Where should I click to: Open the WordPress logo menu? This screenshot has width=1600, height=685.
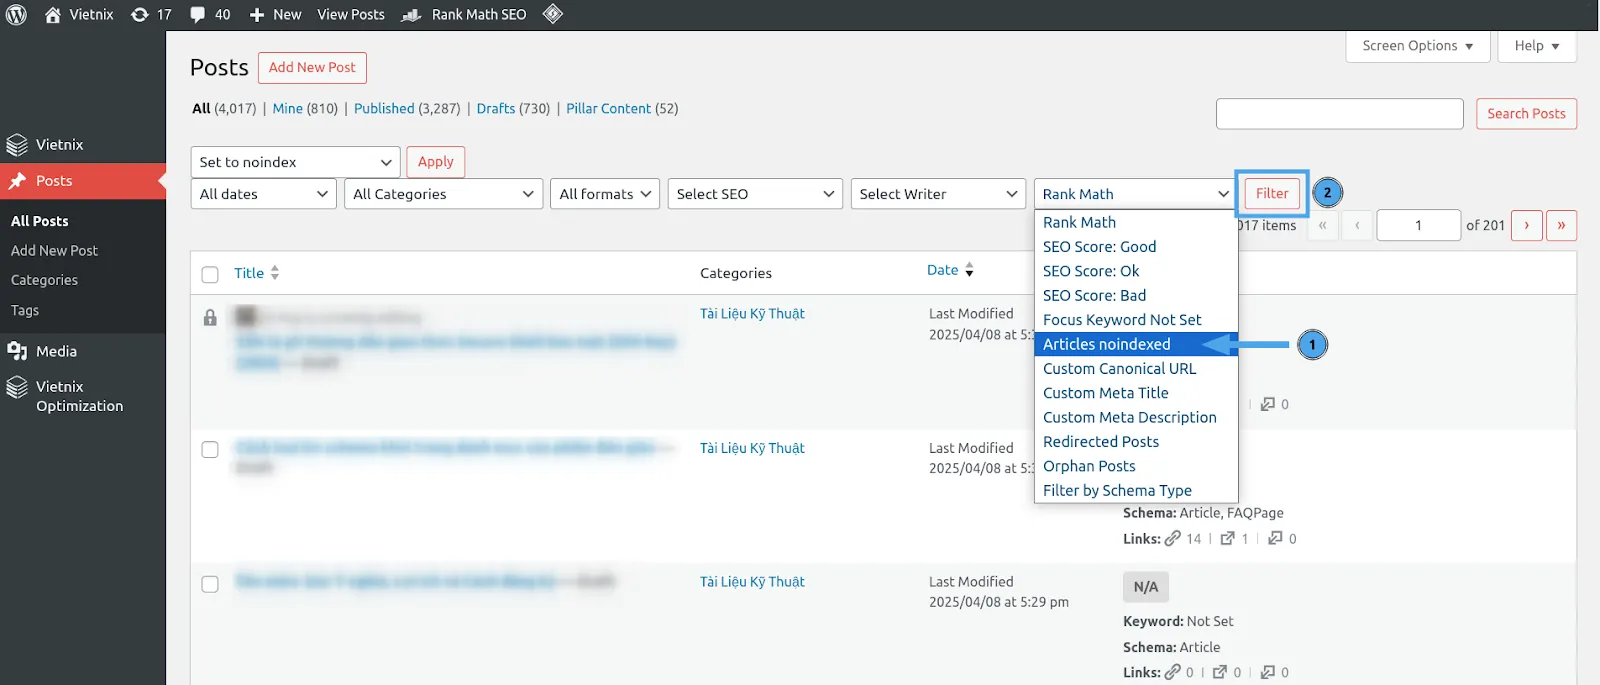tap(16, 15)
